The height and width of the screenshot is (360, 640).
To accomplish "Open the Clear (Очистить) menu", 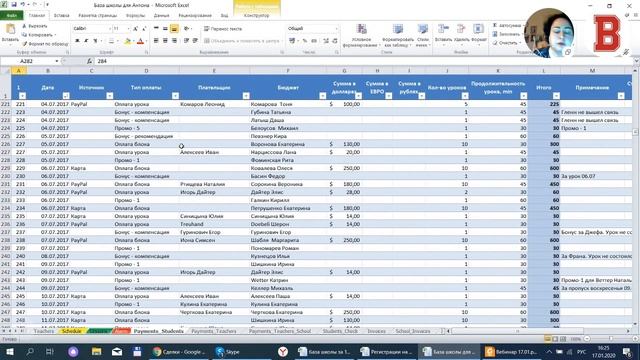I will (507, 43).
